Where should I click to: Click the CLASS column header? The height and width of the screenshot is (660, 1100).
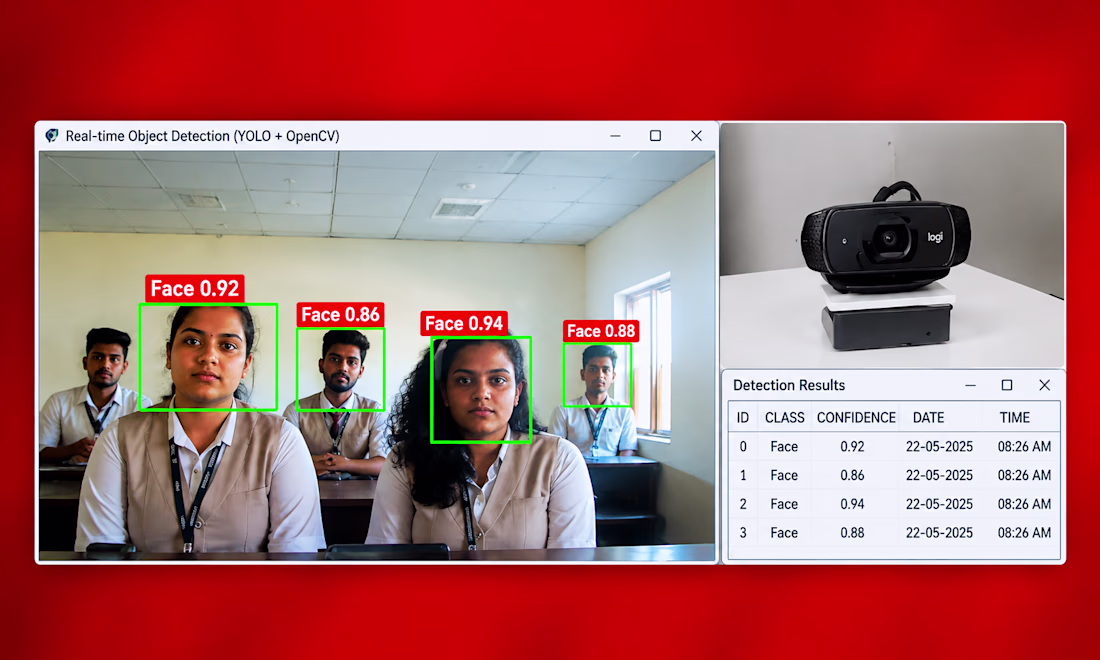pyautogui.click(x=784, y=417)
